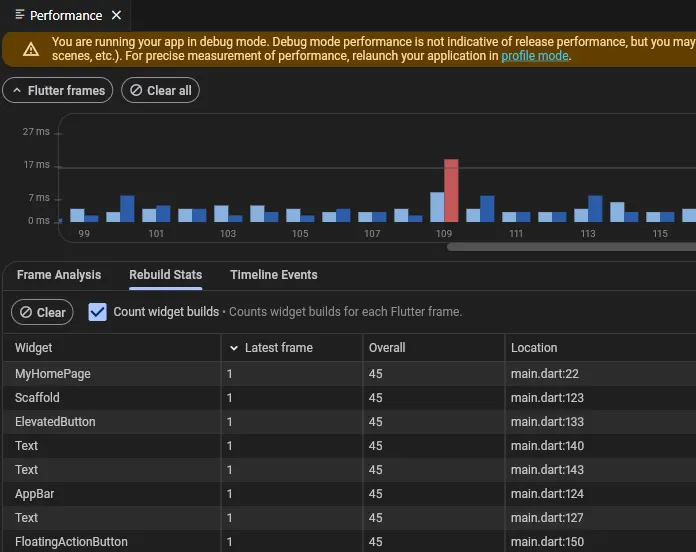Click the frames chart horizontal scrollbar
The image size is (696, 552).
click(571, 247)
